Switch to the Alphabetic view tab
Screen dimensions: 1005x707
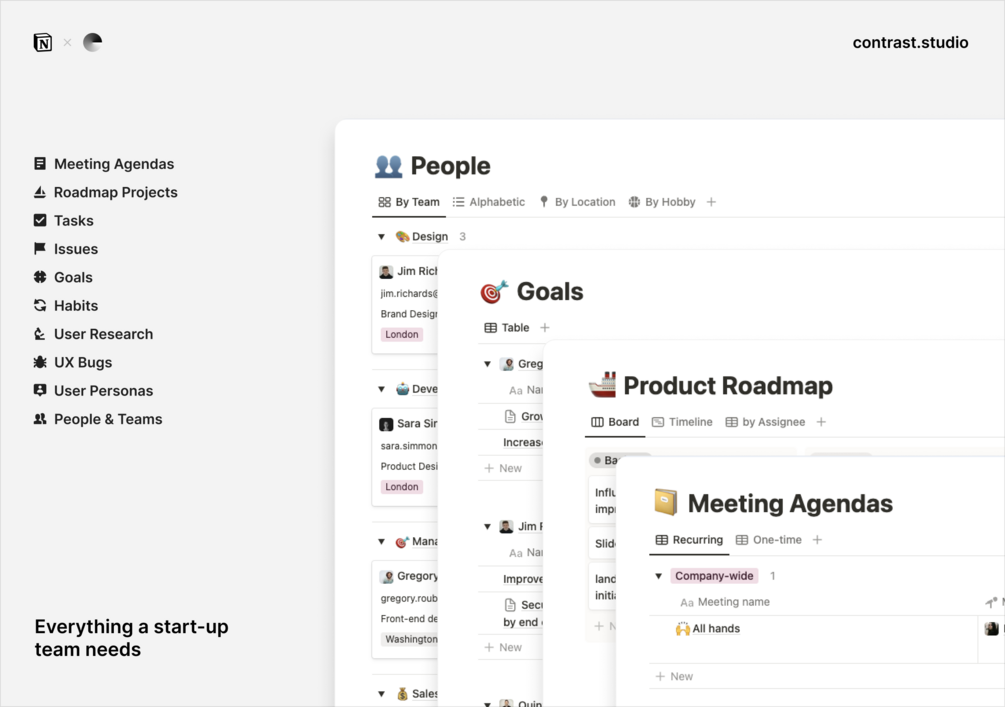click(x=488, y=202)
